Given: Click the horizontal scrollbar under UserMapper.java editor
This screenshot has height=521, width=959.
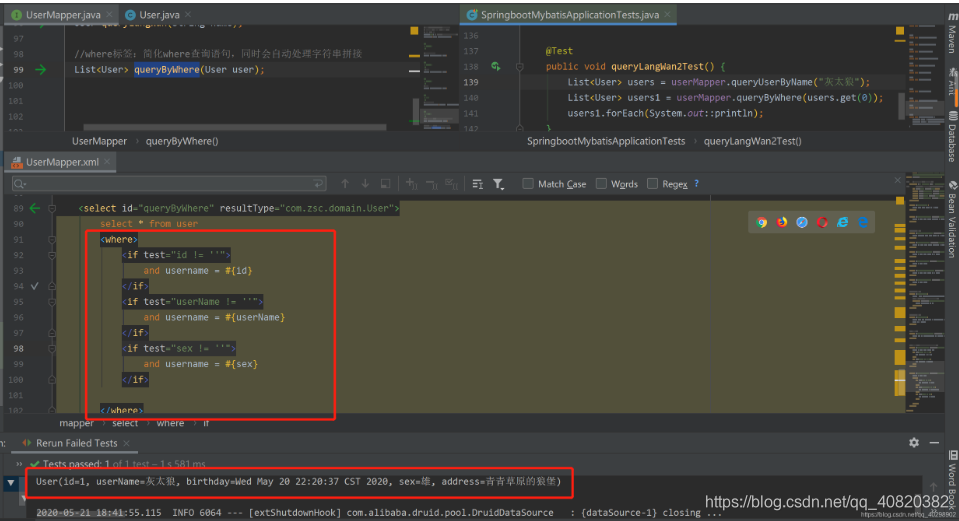Looking at the screenshot, I should point(235,127).
